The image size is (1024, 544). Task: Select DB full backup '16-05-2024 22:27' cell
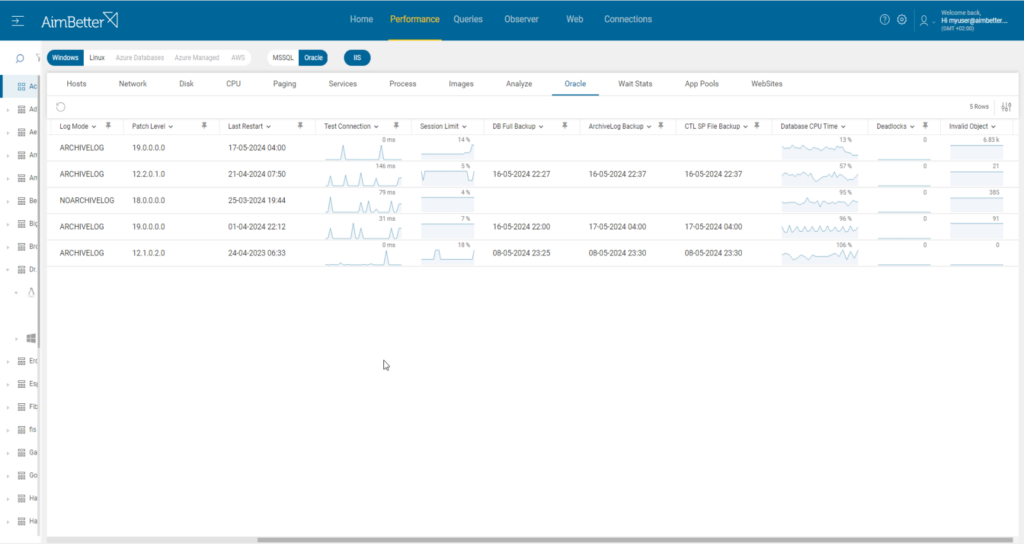tap(521, 174)
